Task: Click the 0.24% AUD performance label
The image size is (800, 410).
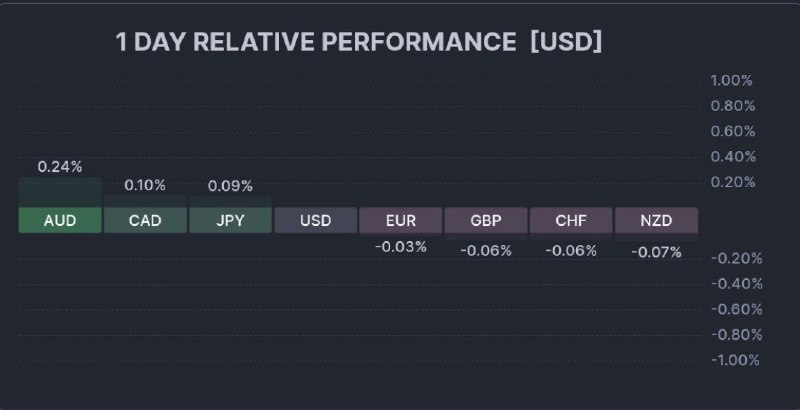Action: pos(60,167)
